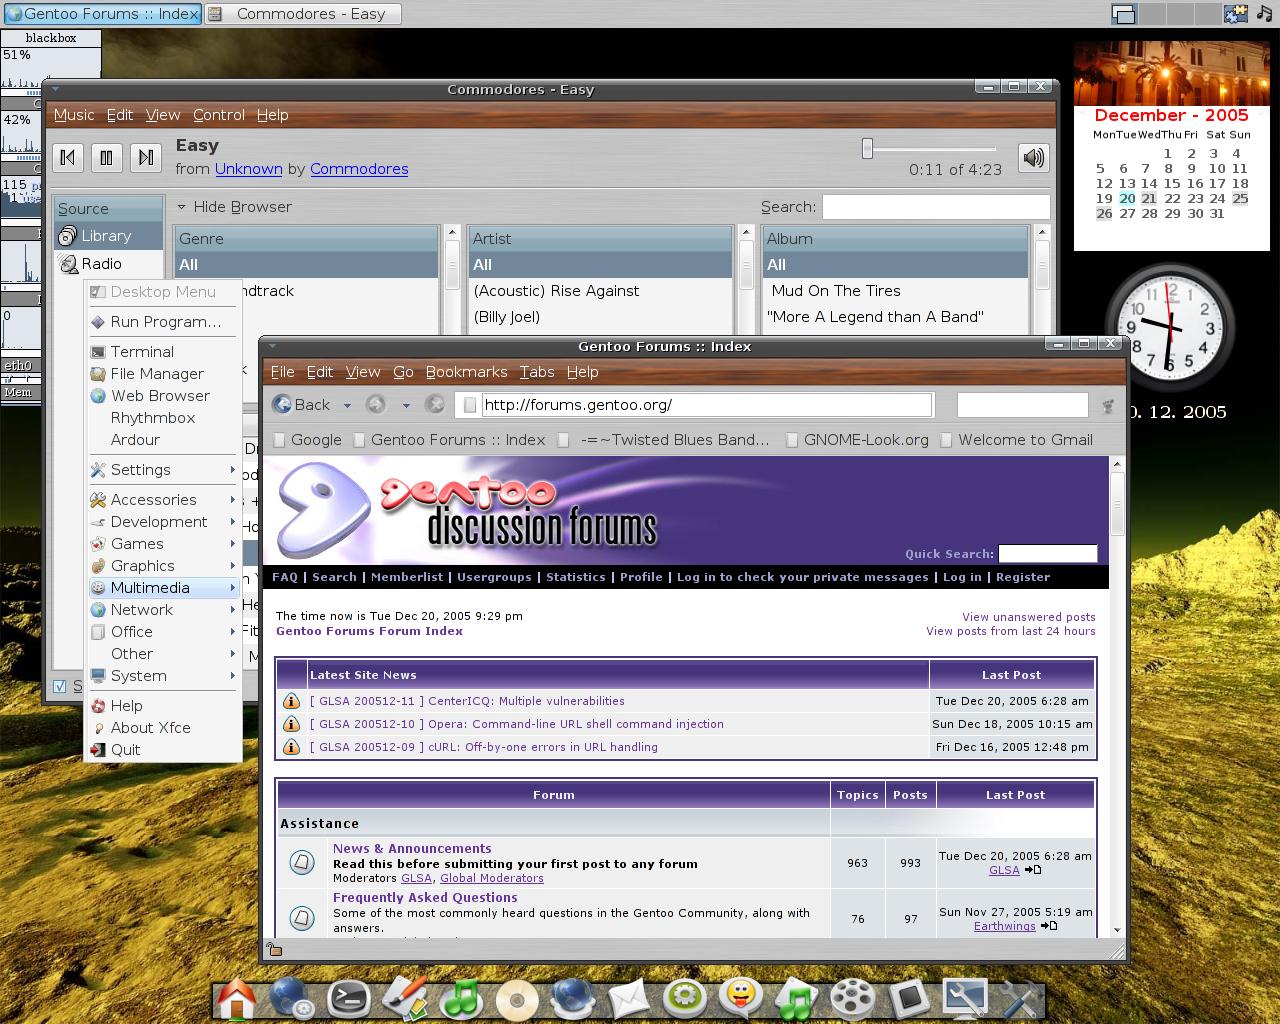Viewport: 1280px width, 1024px height.
Task: Click the Gentoo logo on forum banner
Action: coord(323,510)
